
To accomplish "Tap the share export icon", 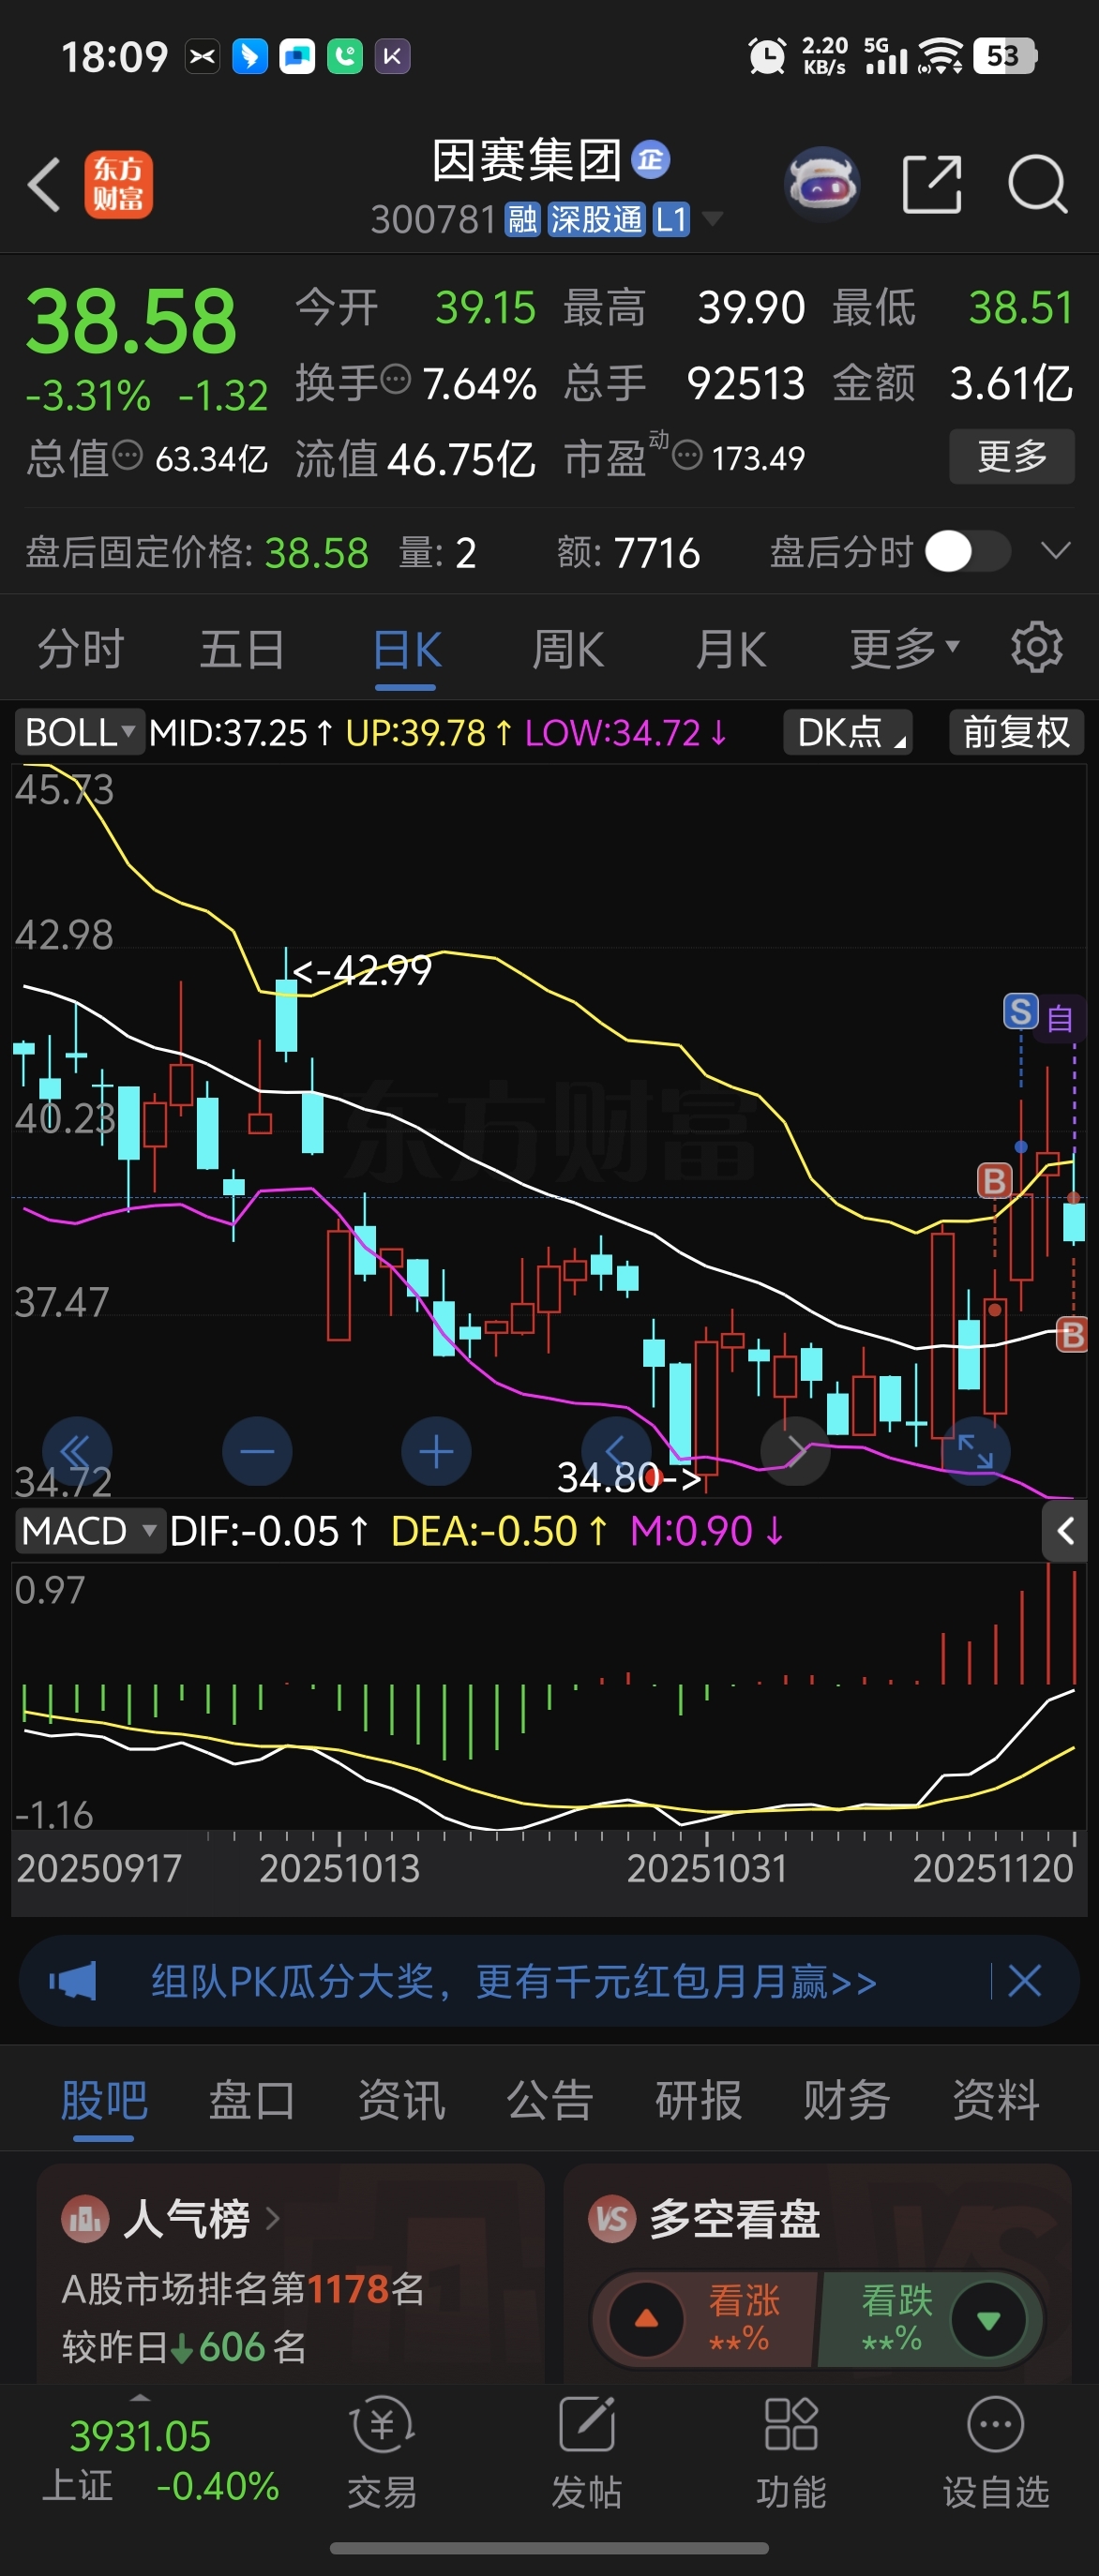I will point(932,184).
